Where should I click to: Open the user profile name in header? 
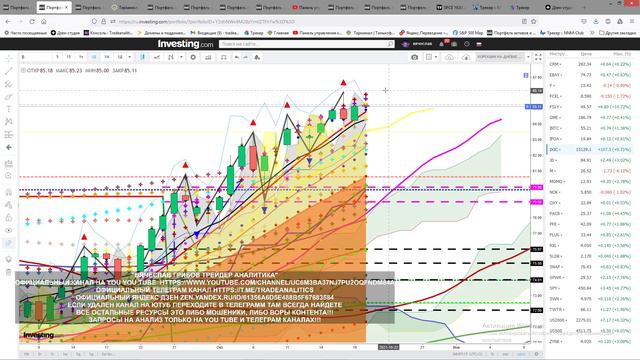422,44
